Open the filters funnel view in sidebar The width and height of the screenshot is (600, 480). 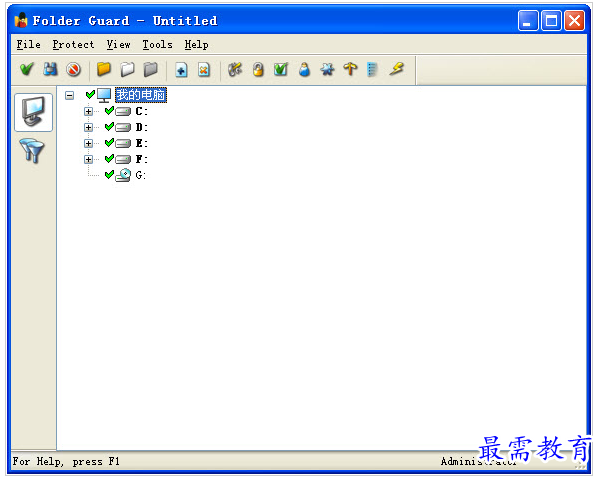point(33,151)
